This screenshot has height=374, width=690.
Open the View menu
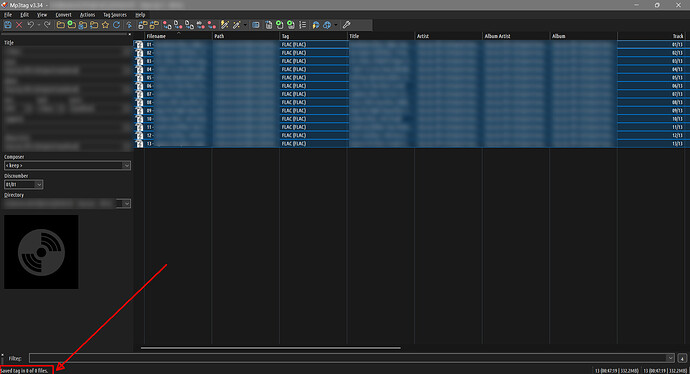pos(41,15)
